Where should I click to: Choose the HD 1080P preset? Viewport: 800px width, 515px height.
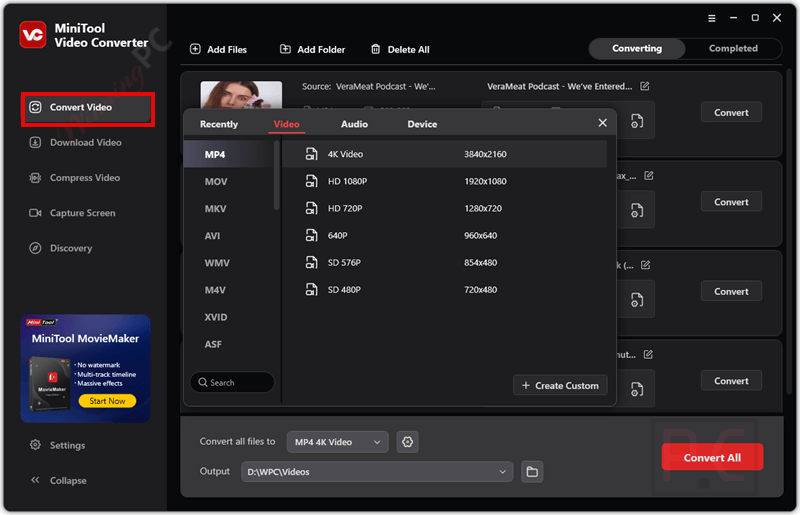coord(444,181)
